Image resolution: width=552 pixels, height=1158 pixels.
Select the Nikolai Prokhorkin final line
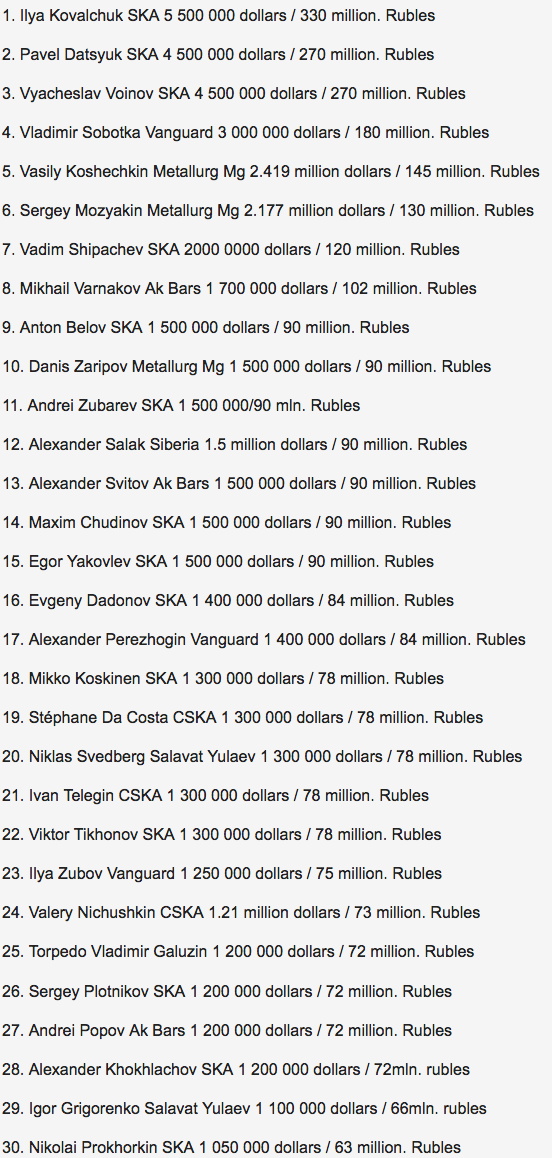[x=232, y=1148]
